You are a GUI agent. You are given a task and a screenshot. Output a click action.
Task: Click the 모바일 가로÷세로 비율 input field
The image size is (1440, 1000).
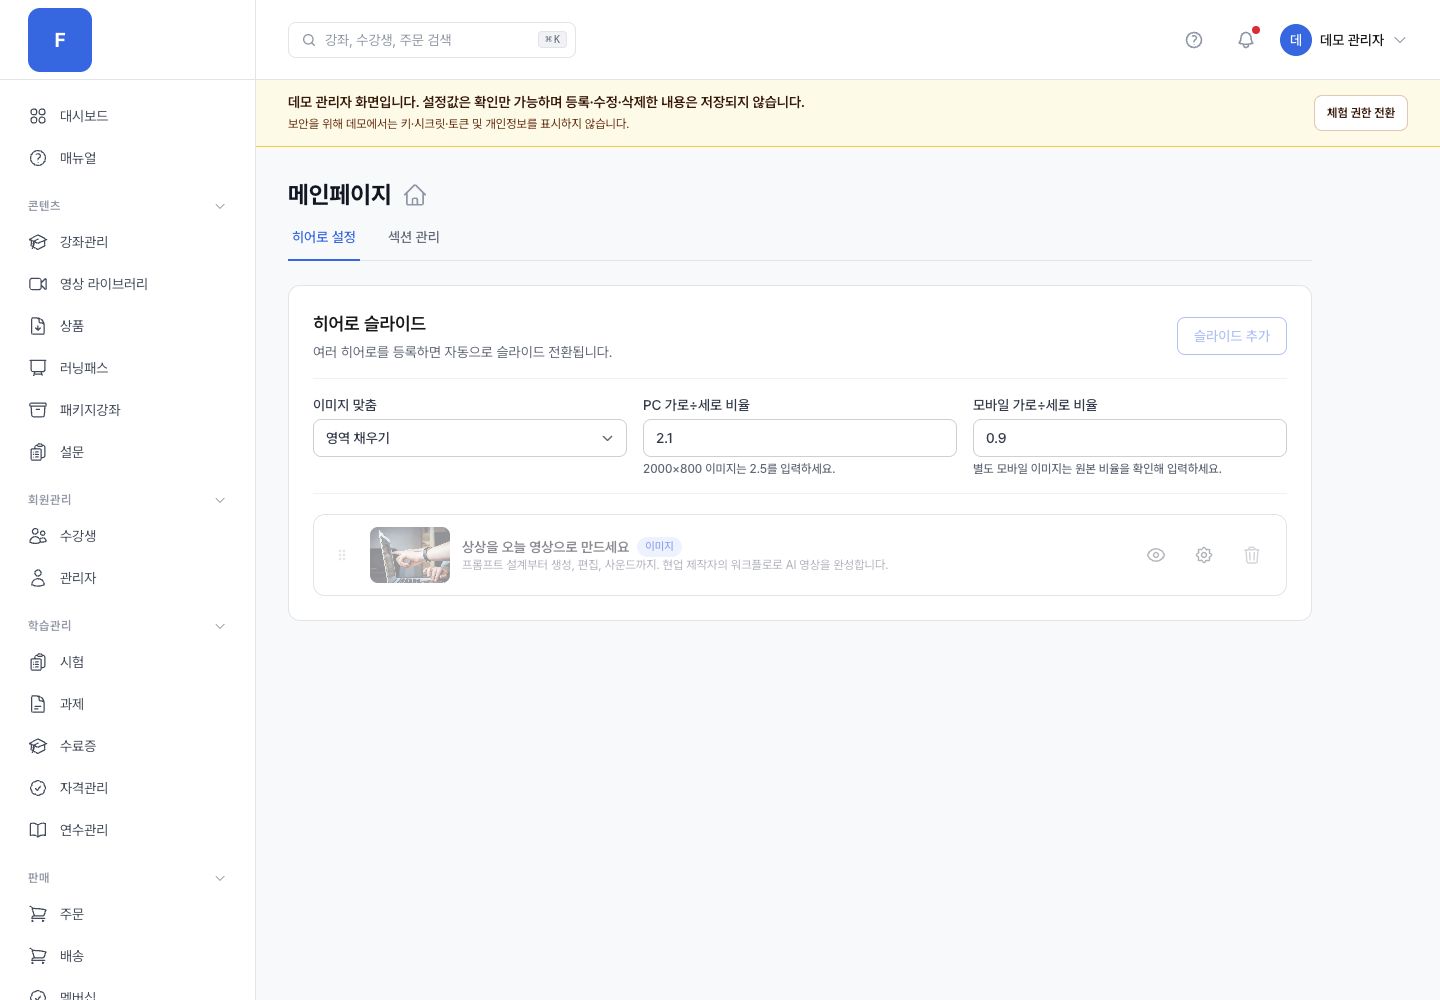tap(1130, 438)
